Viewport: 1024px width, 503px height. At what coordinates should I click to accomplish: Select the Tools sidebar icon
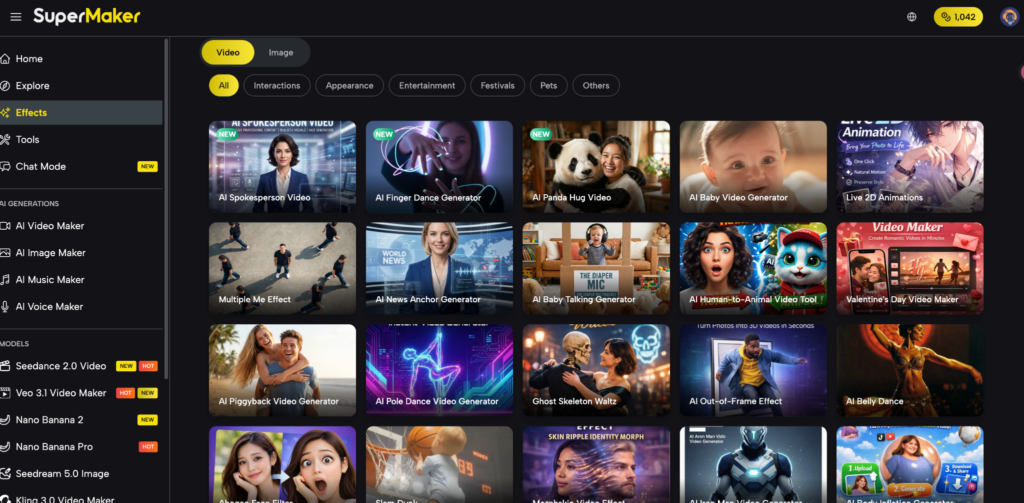[6, 140]
